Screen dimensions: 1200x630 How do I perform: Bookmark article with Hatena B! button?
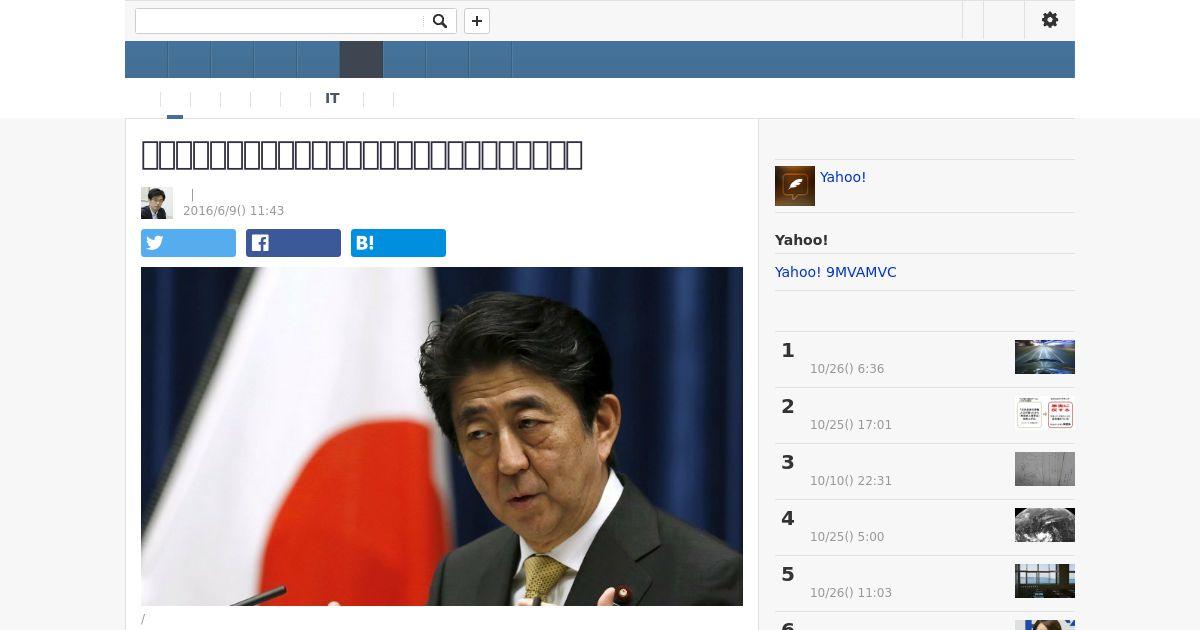[x=398, y=243]
